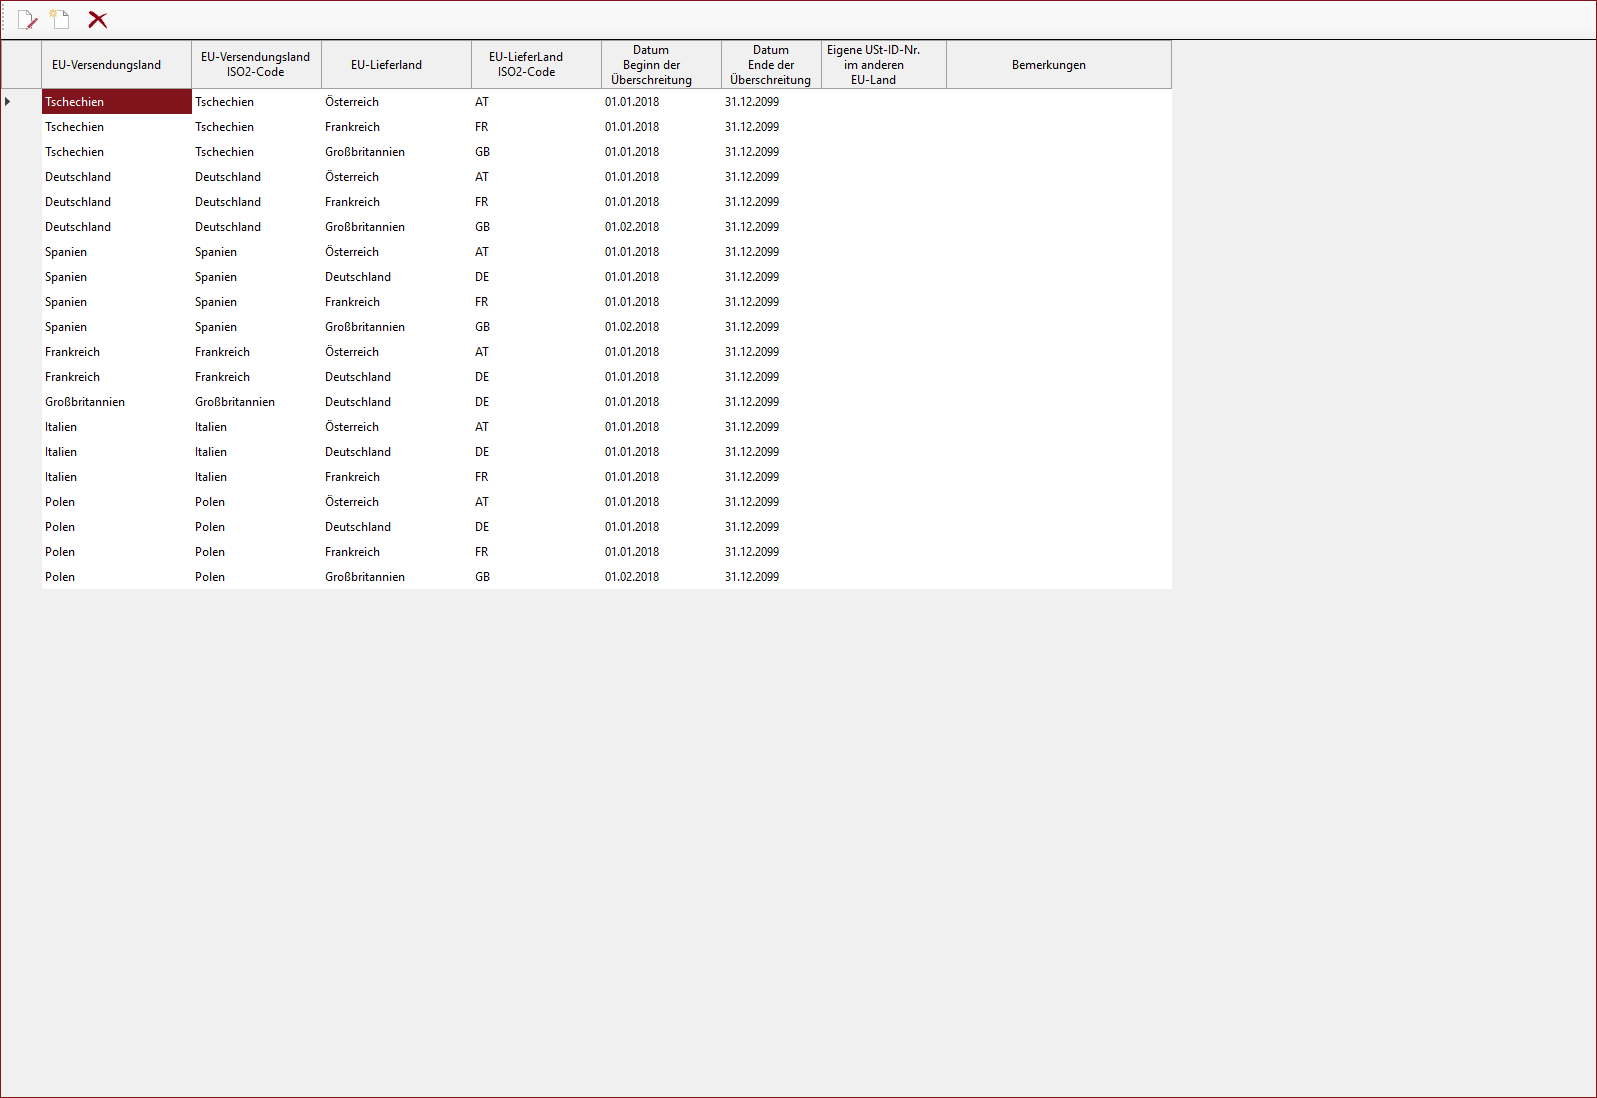
Task: Click the select-all corner header cell
Action: click(21, 65)
